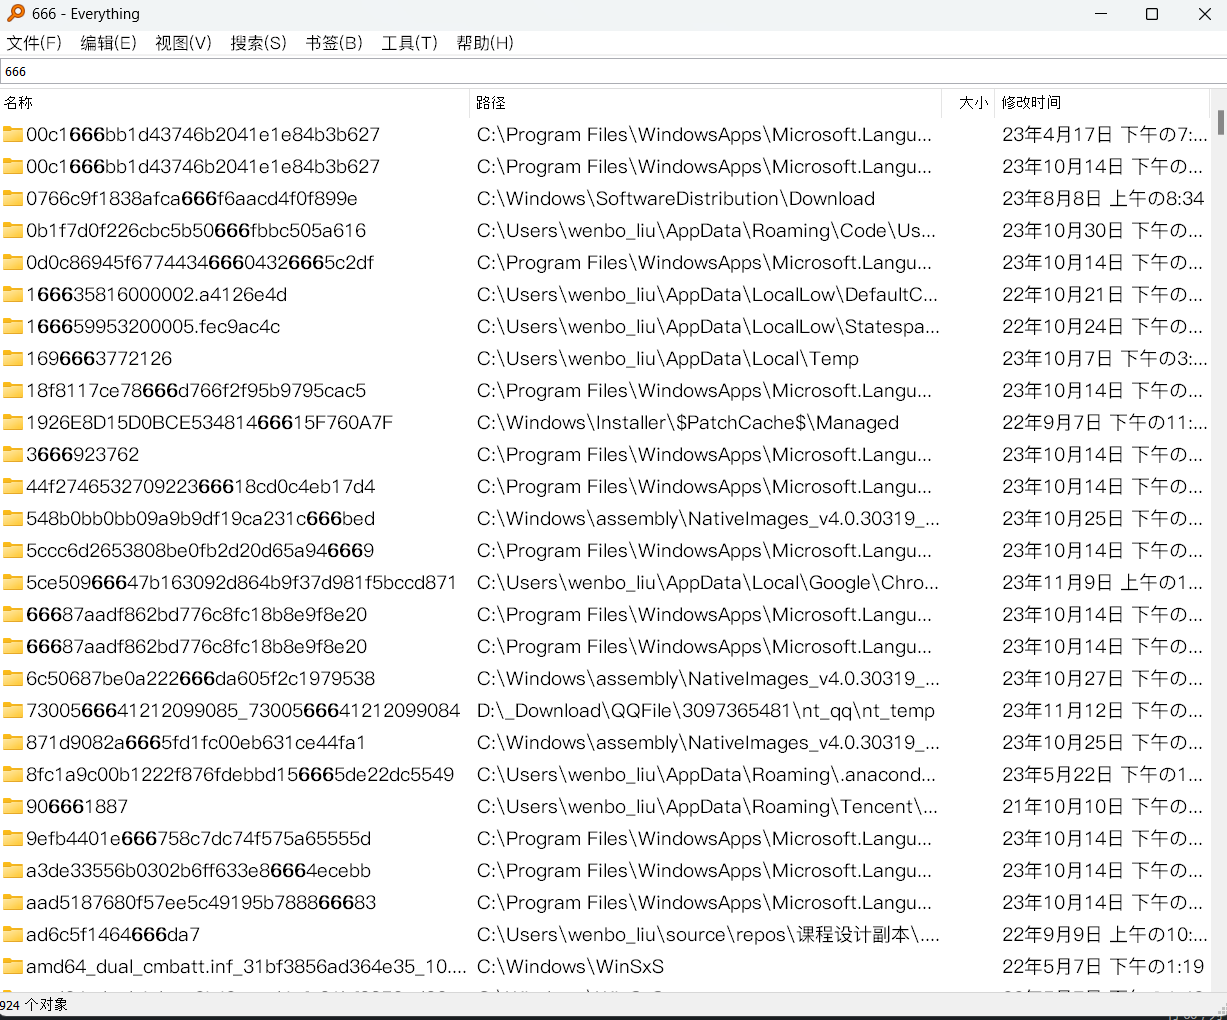Select folder name 548b0bb0bb09a9b9df19ca231c666bed
Image resolution: width=1227 pixels, height=1020 pixels.
point(201,519)
